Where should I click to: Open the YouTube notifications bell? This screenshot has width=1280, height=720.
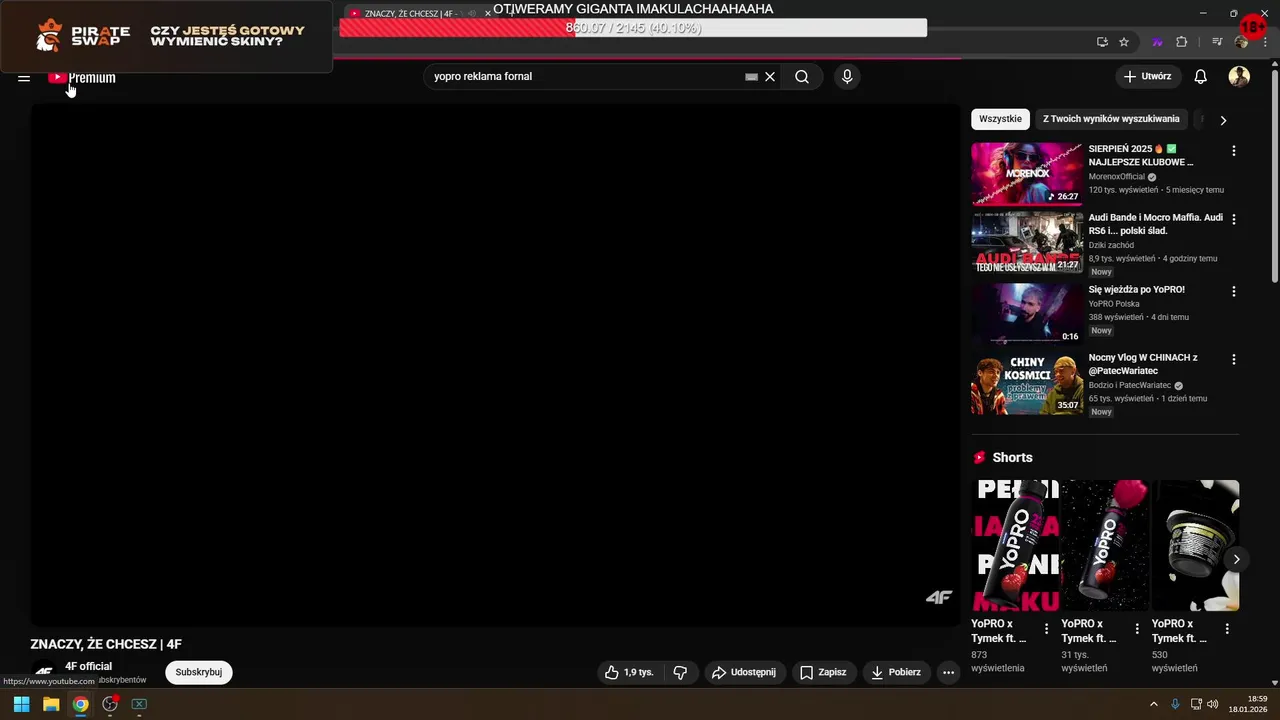[1201, 77]
